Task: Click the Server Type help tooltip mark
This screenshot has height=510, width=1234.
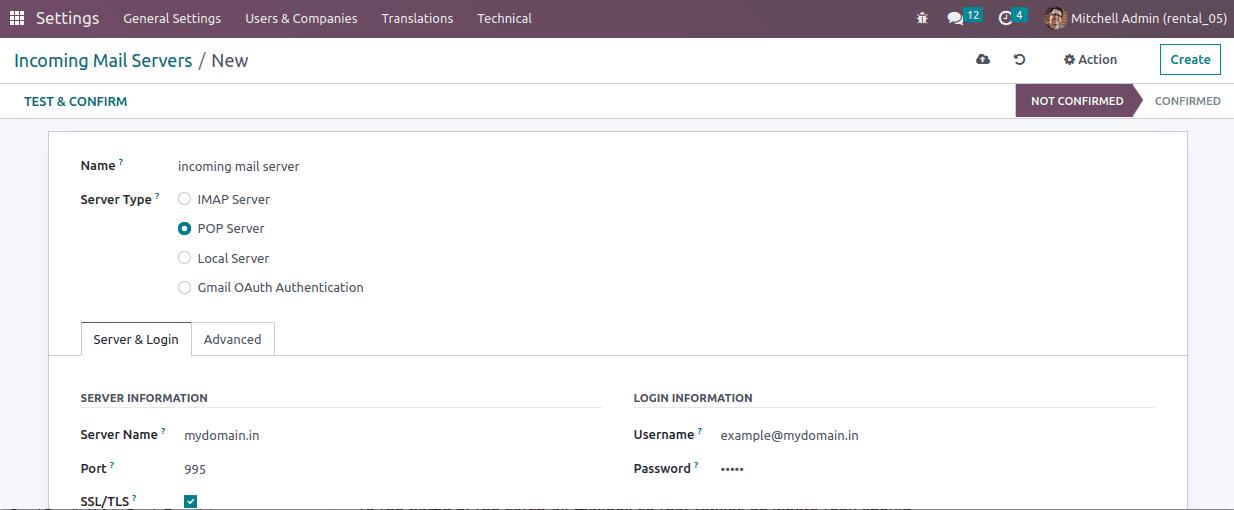Action: [x=157, y=196]
